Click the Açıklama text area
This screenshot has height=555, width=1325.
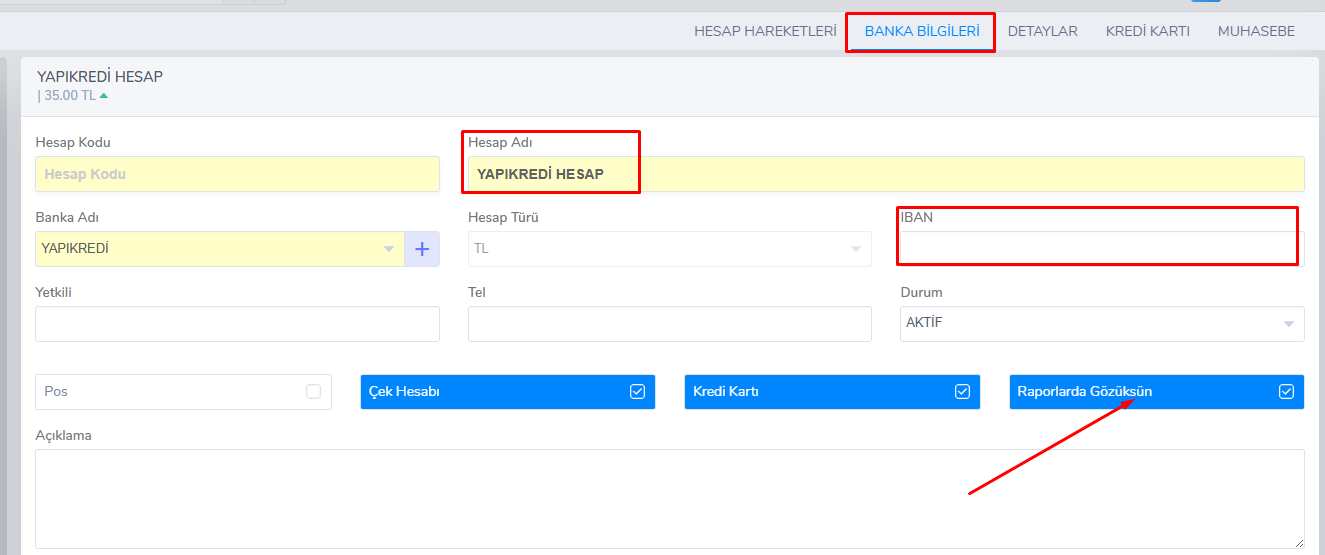[x=670, y=499]
